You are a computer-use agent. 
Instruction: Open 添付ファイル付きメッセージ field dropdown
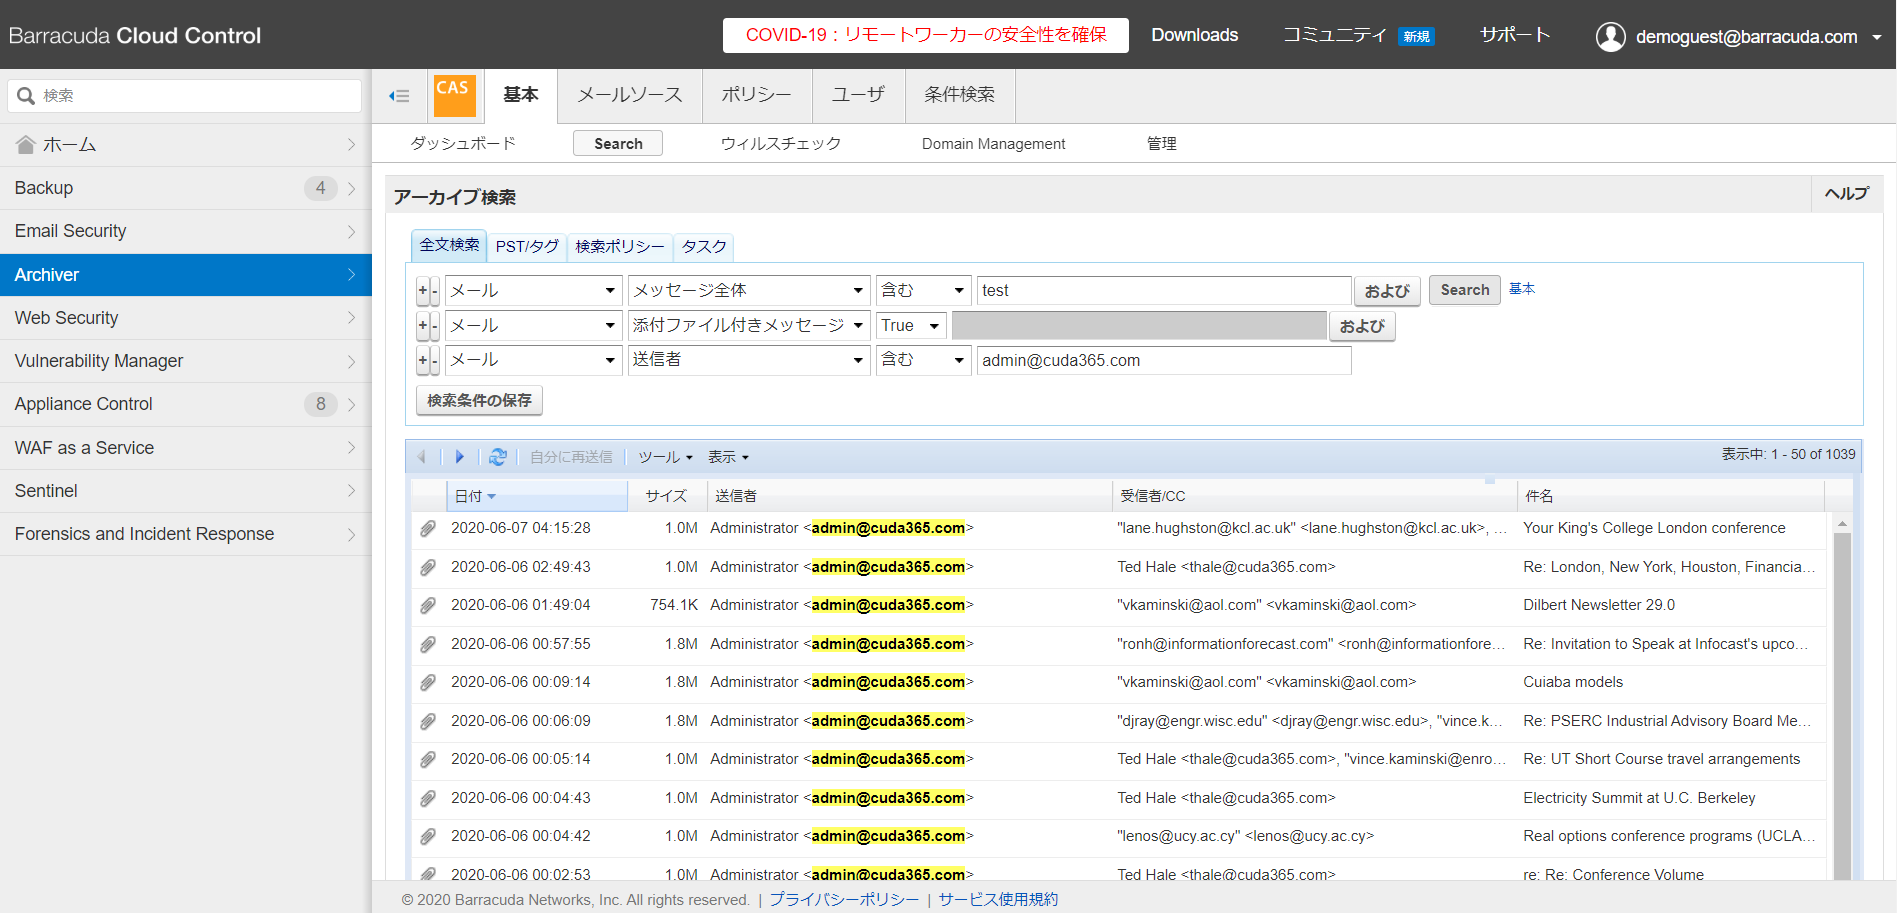click(x=748, y=325)
